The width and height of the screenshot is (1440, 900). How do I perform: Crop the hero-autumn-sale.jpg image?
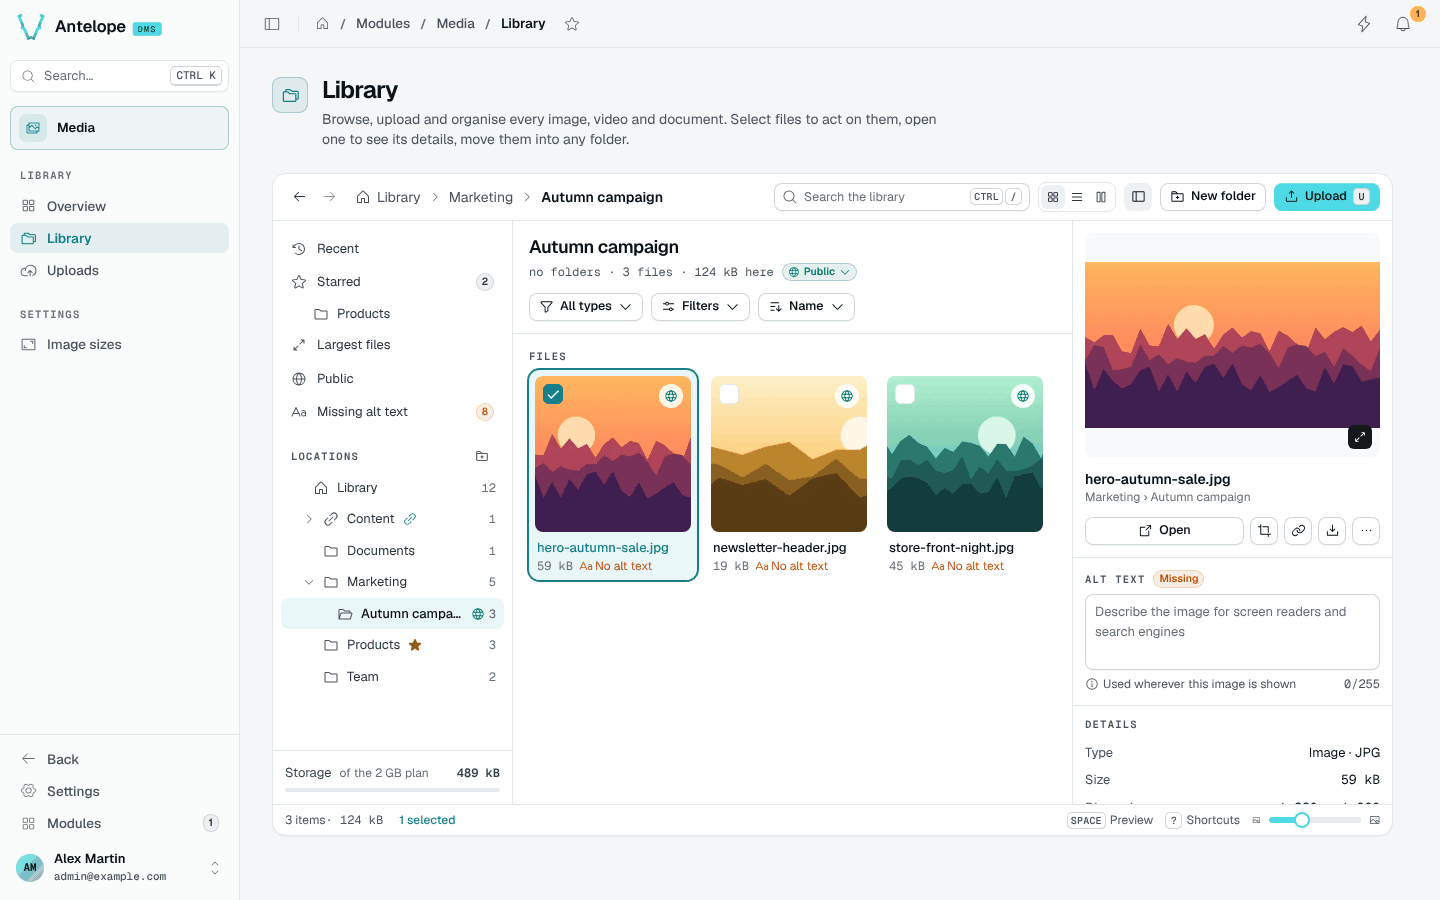click(x=1264, y=531)
